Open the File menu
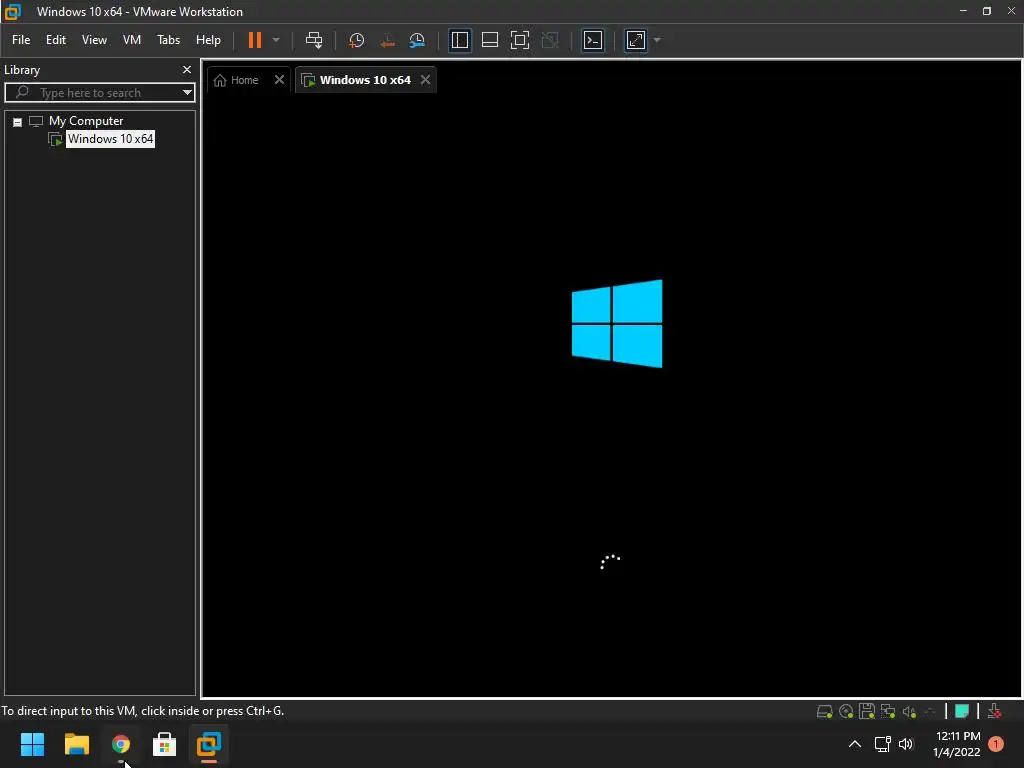Viewport: 1024px width, 768px height. 21,40
